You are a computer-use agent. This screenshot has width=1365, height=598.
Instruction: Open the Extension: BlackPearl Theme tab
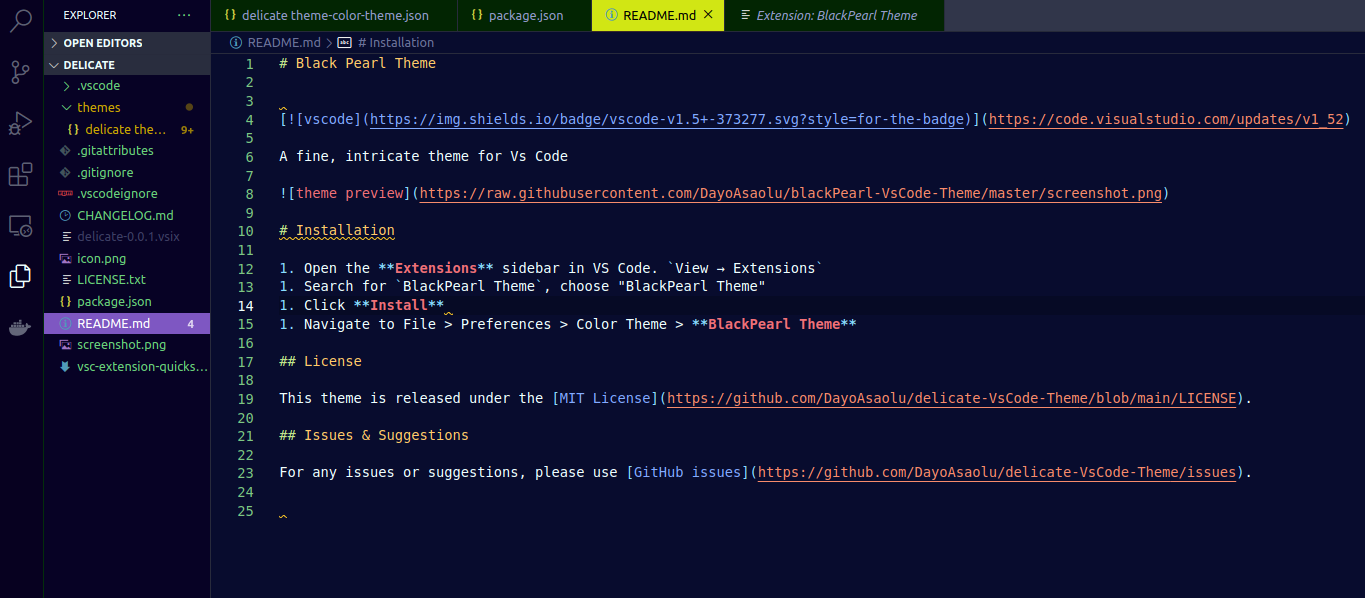tap(835, 15)
